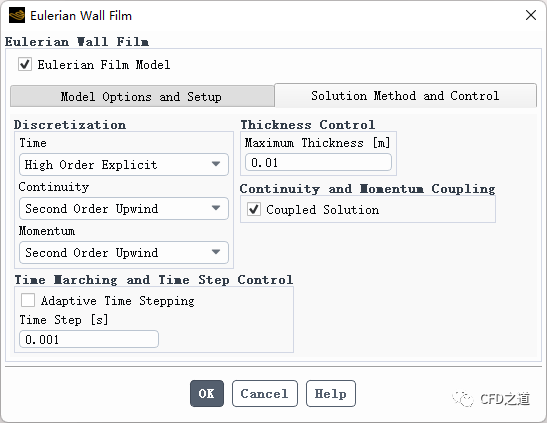The width and height of the screenshot is (547, 423).
Task: Close the Eulerian Wall Film dialog
Action: (531, 15)
